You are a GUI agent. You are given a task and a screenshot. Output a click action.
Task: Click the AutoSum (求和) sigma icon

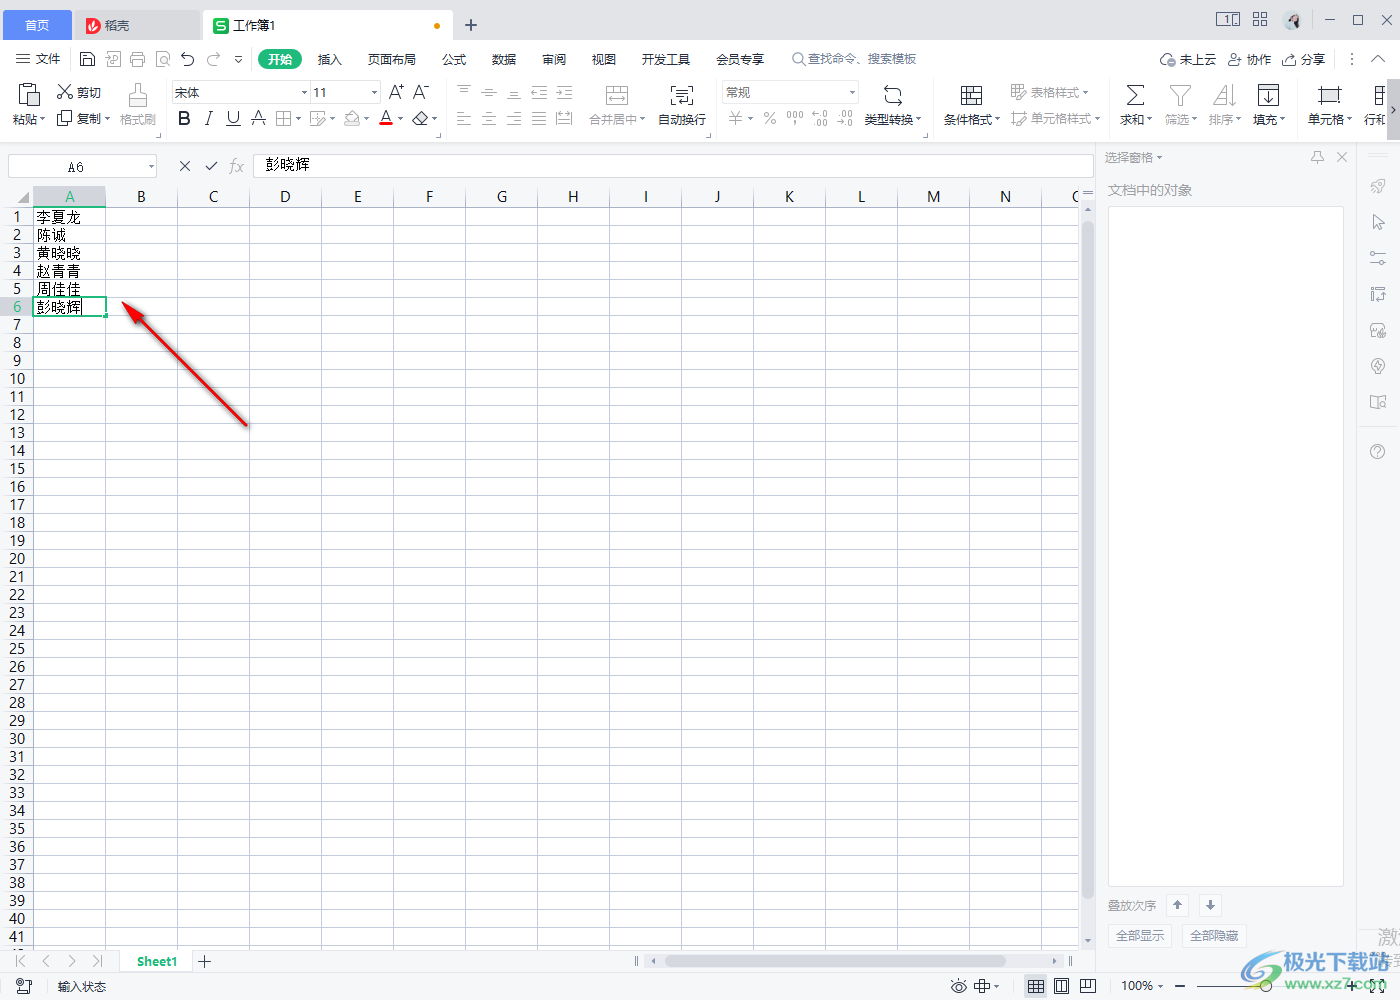[1135, 96]
